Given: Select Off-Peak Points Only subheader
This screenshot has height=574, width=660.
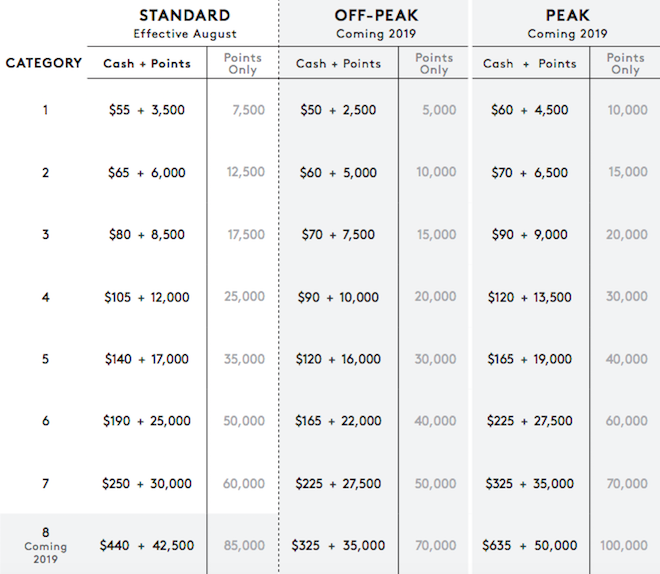Looking at the screenshot, I should (434, 64).
